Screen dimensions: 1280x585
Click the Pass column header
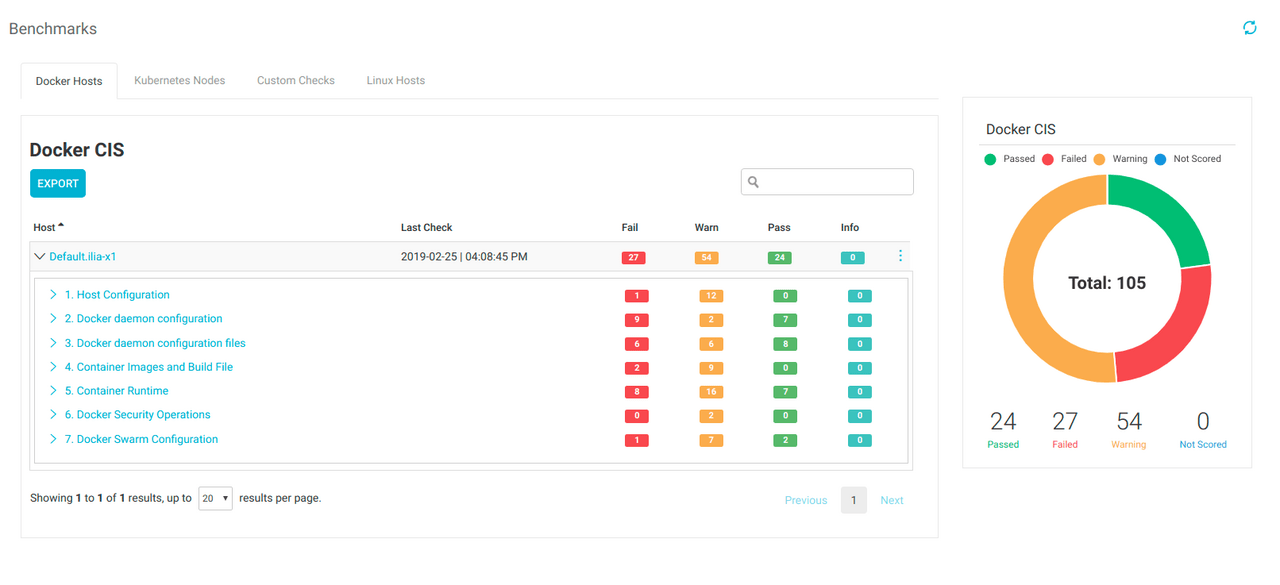coord(779,228)
